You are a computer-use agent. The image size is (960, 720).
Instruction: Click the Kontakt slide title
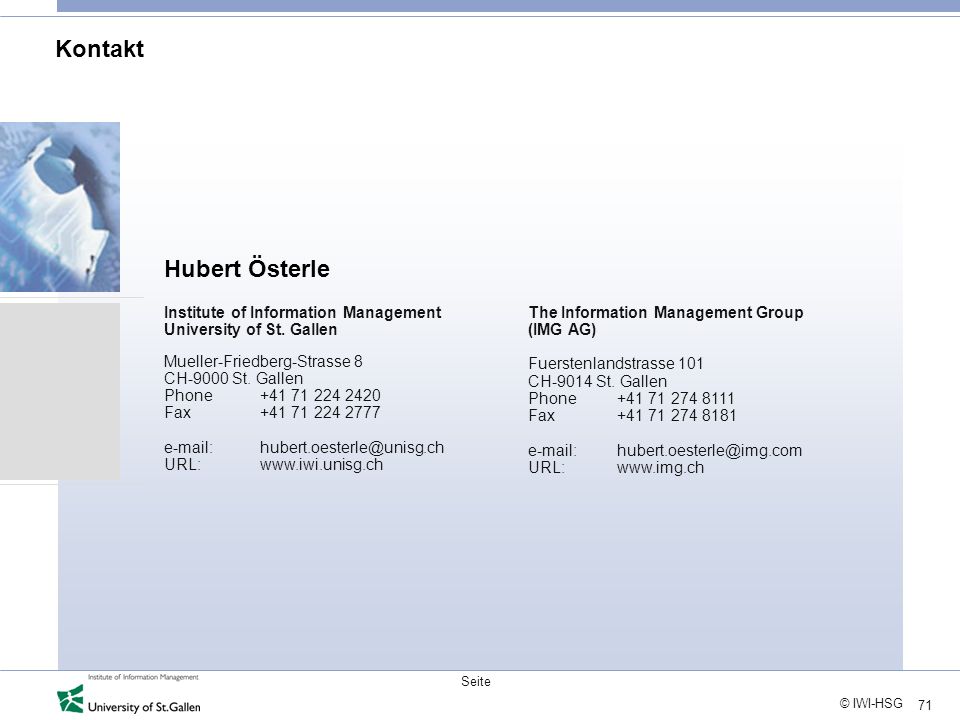pos(100,49)
